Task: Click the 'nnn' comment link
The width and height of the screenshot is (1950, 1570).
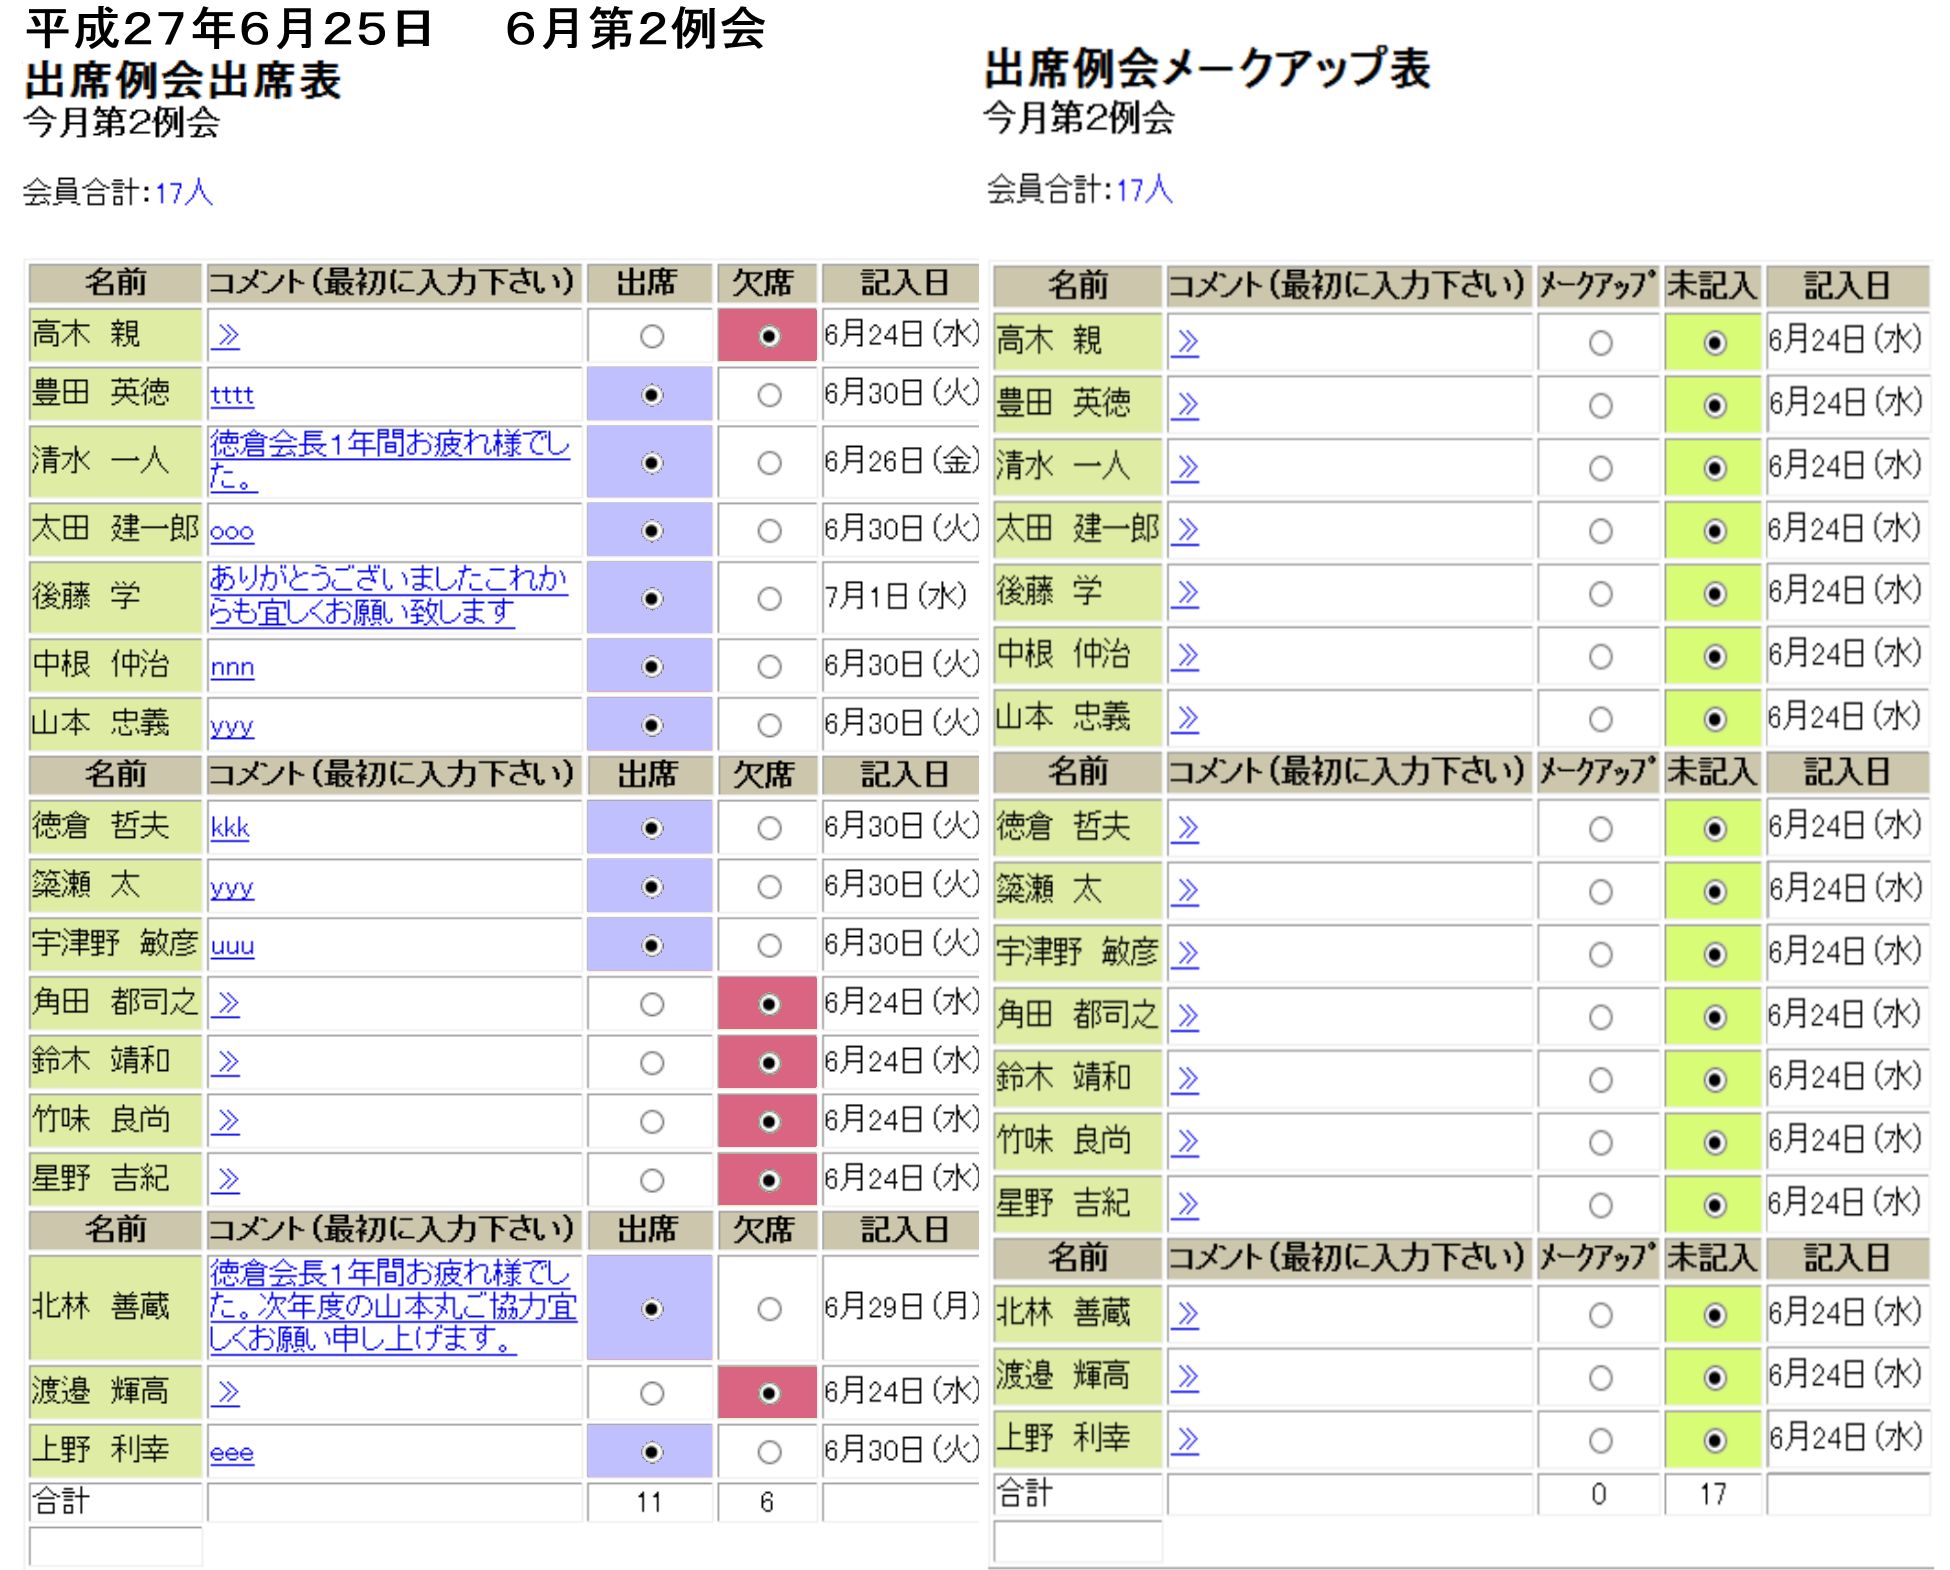Action: point(232,667)
